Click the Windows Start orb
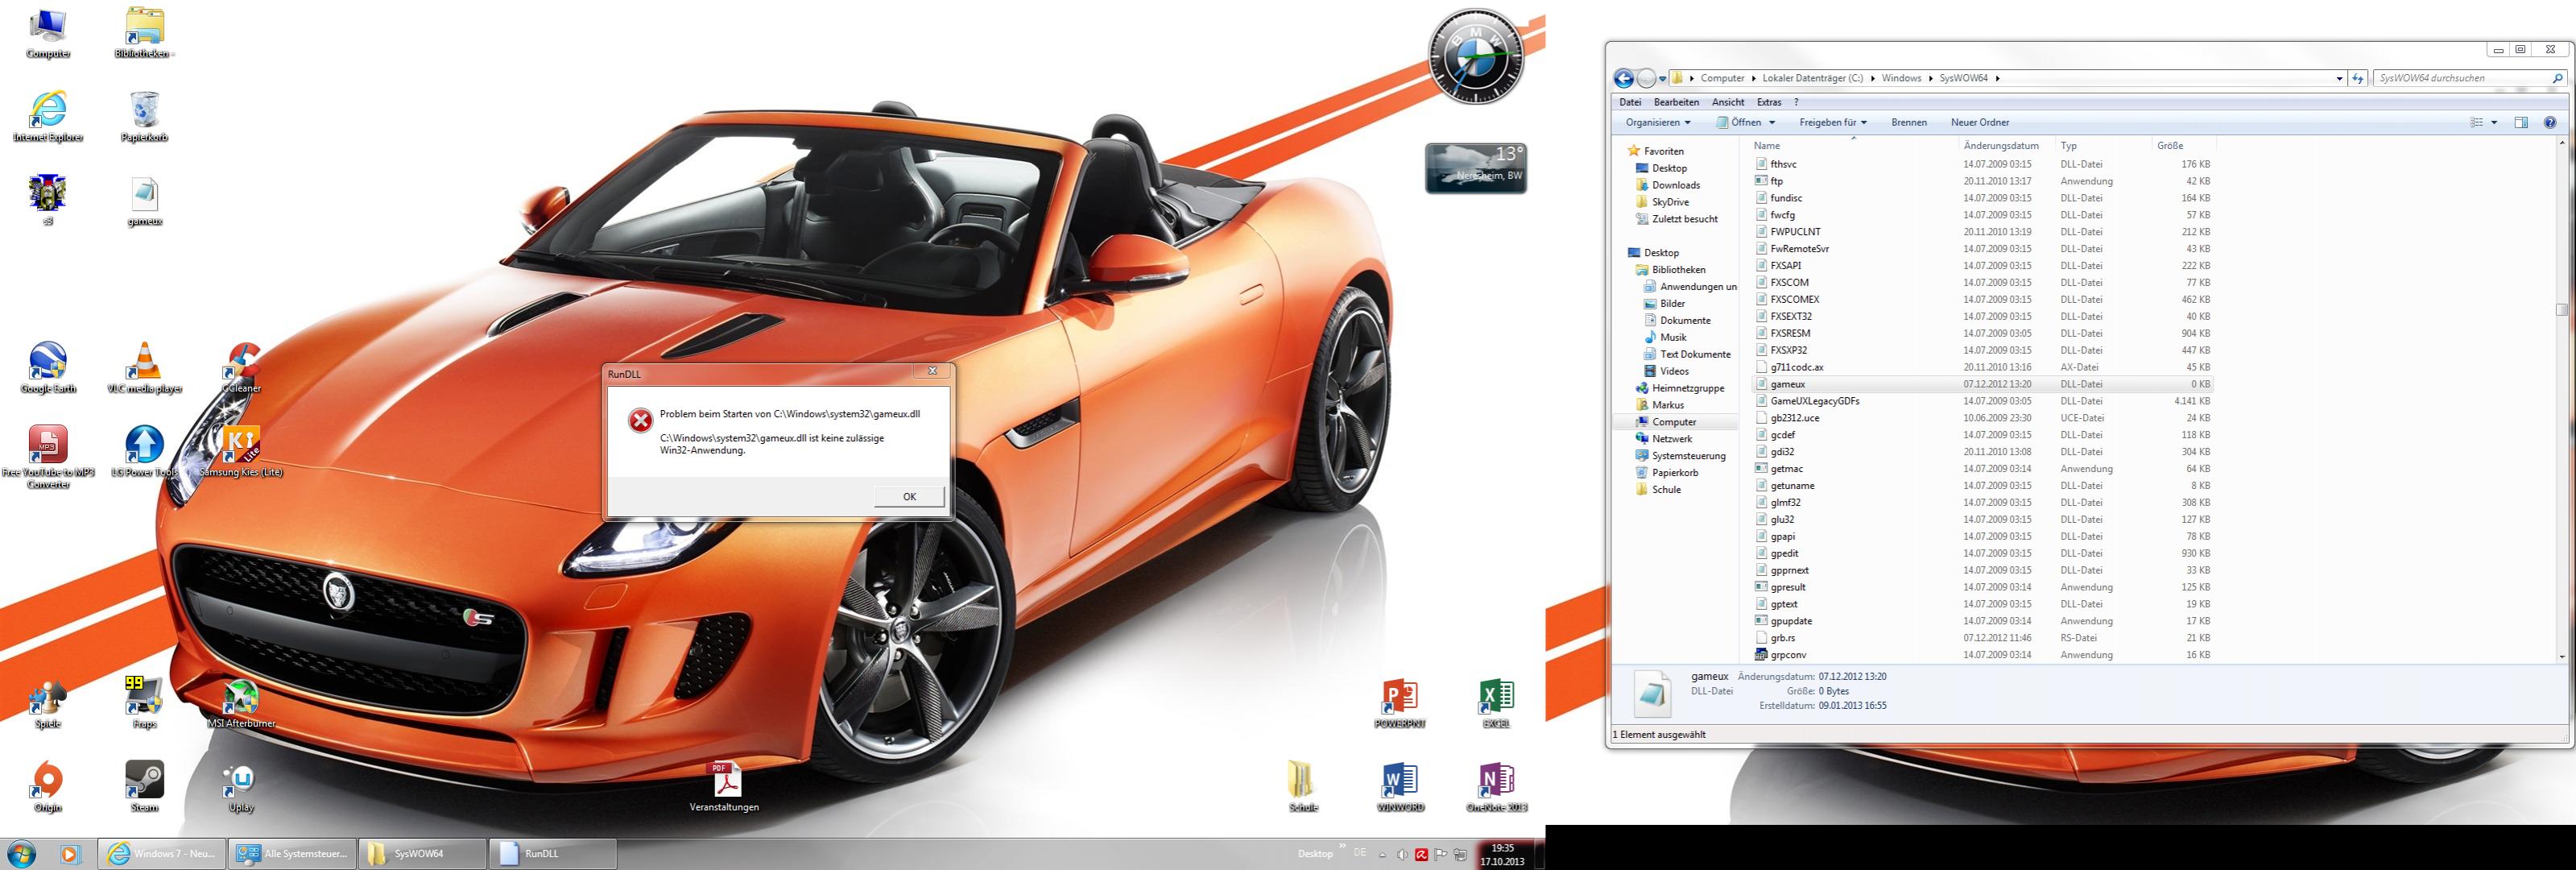2576x870 pixels. tap(21, 853)
